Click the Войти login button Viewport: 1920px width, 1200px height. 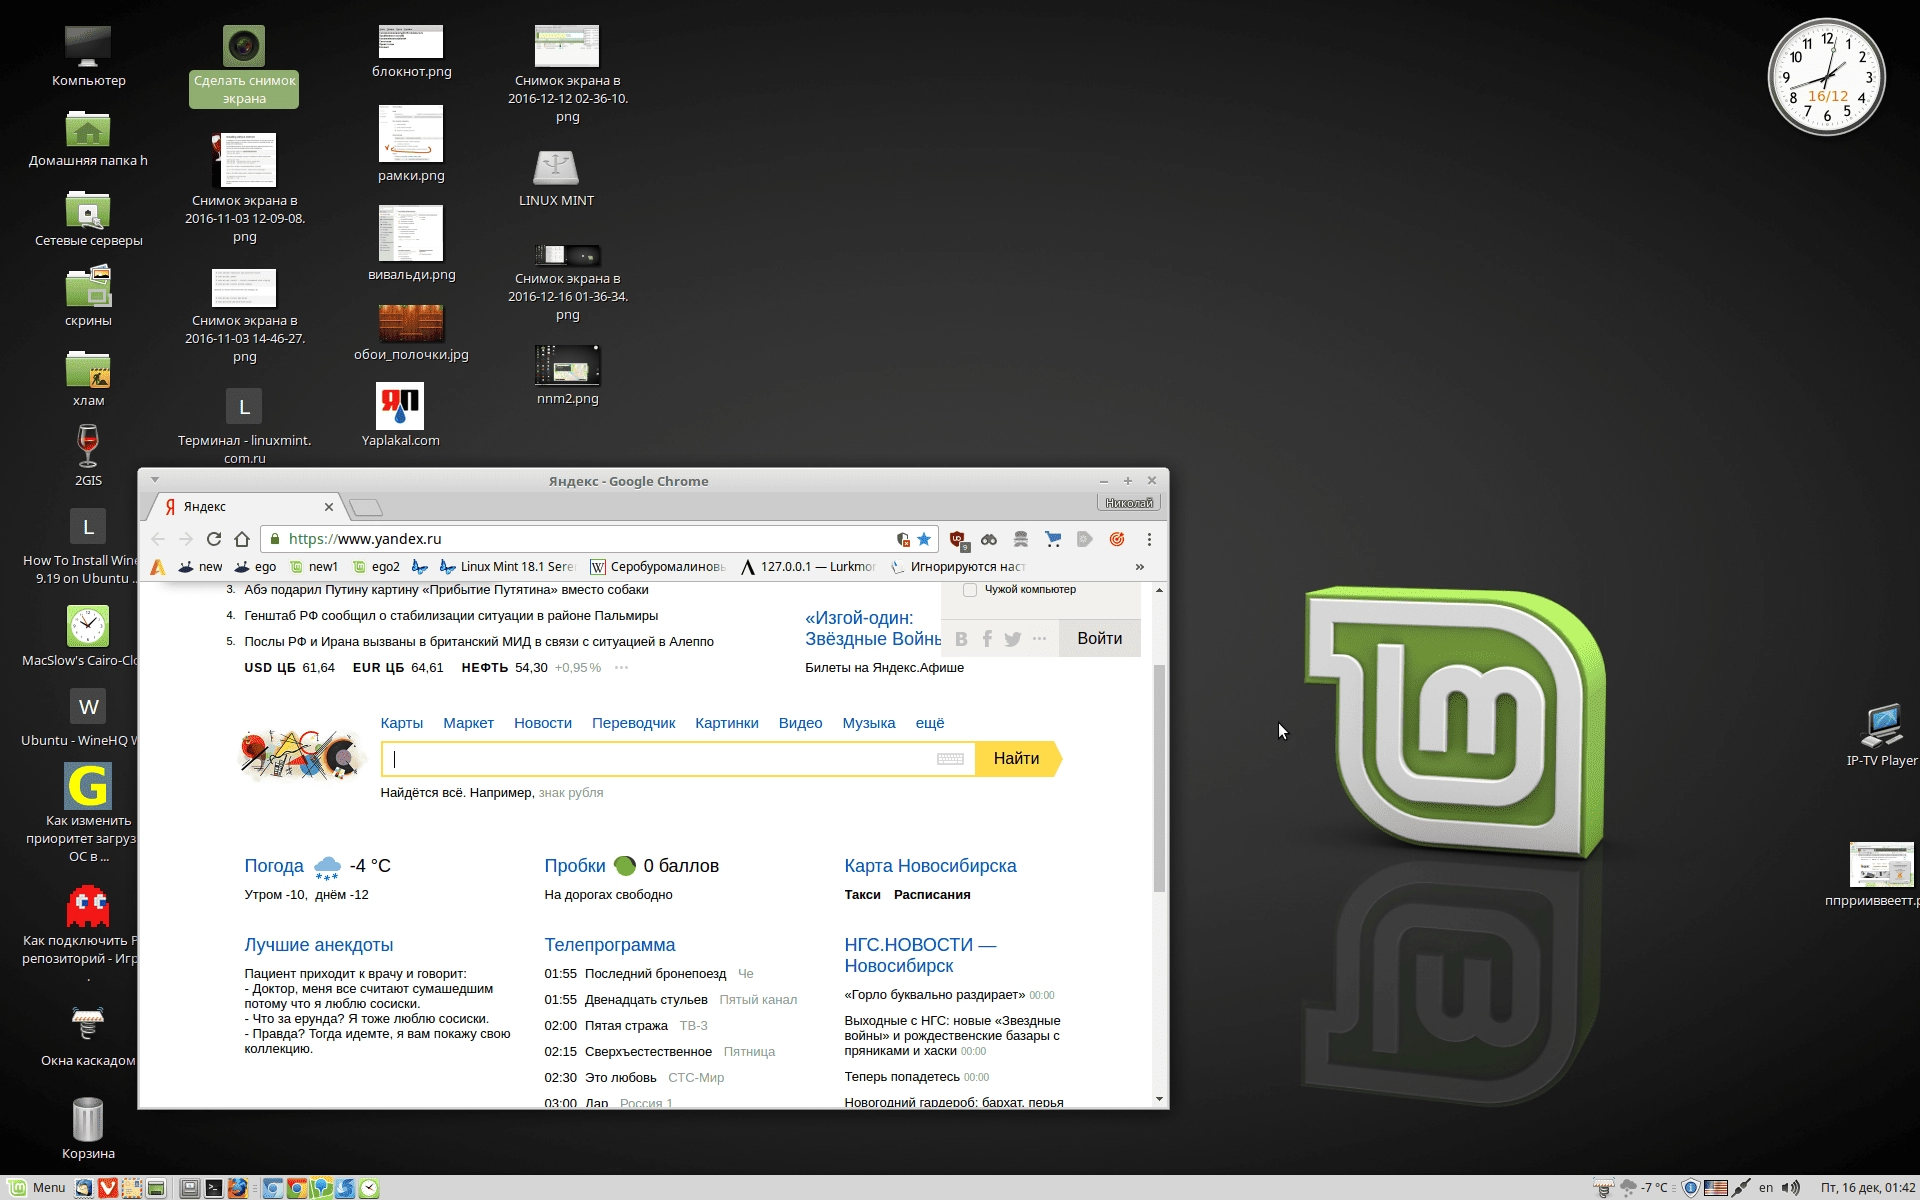pos(1099,639)
